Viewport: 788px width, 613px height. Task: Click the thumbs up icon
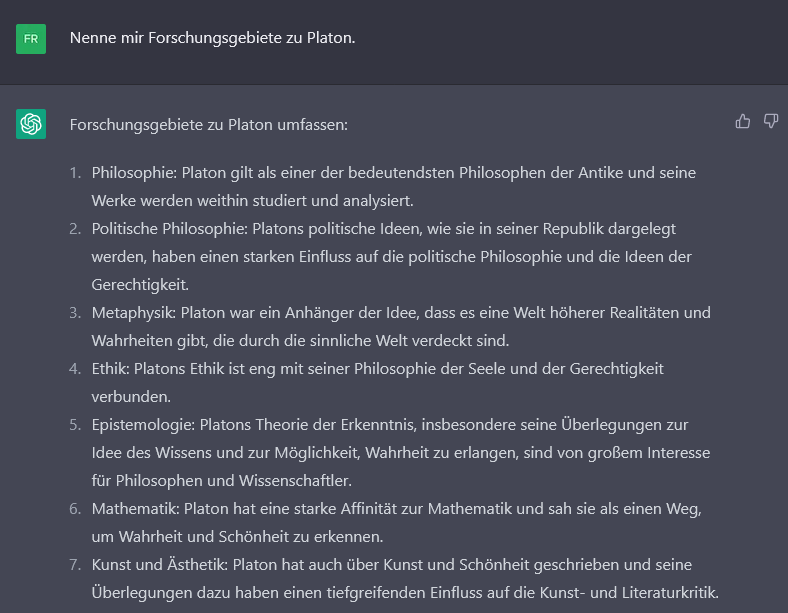tap(743, 121)
